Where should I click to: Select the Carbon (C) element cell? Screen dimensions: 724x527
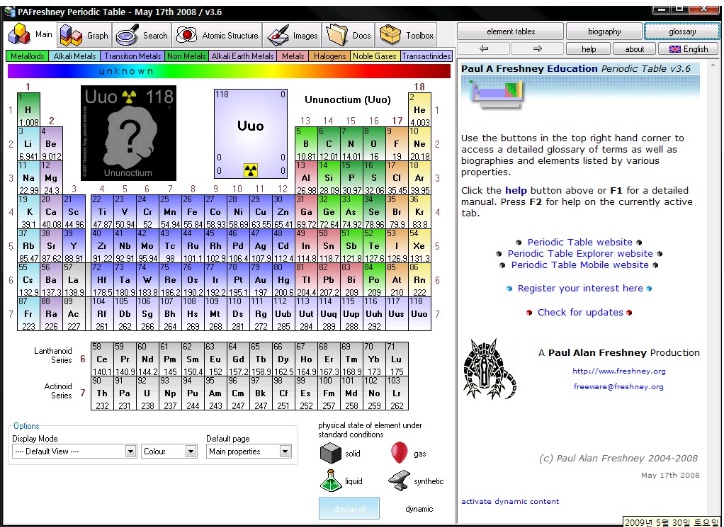coord(328,144)
